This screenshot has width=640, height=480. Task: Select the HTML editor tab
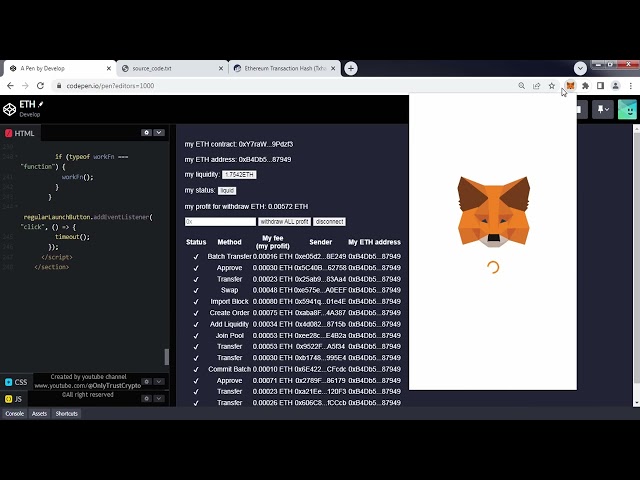(20, 133)
